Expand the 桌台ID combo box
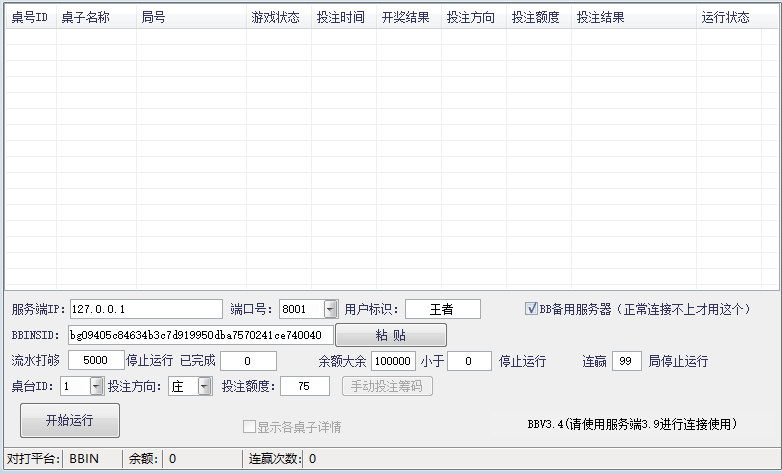The image size is (782, 474). 96,386
